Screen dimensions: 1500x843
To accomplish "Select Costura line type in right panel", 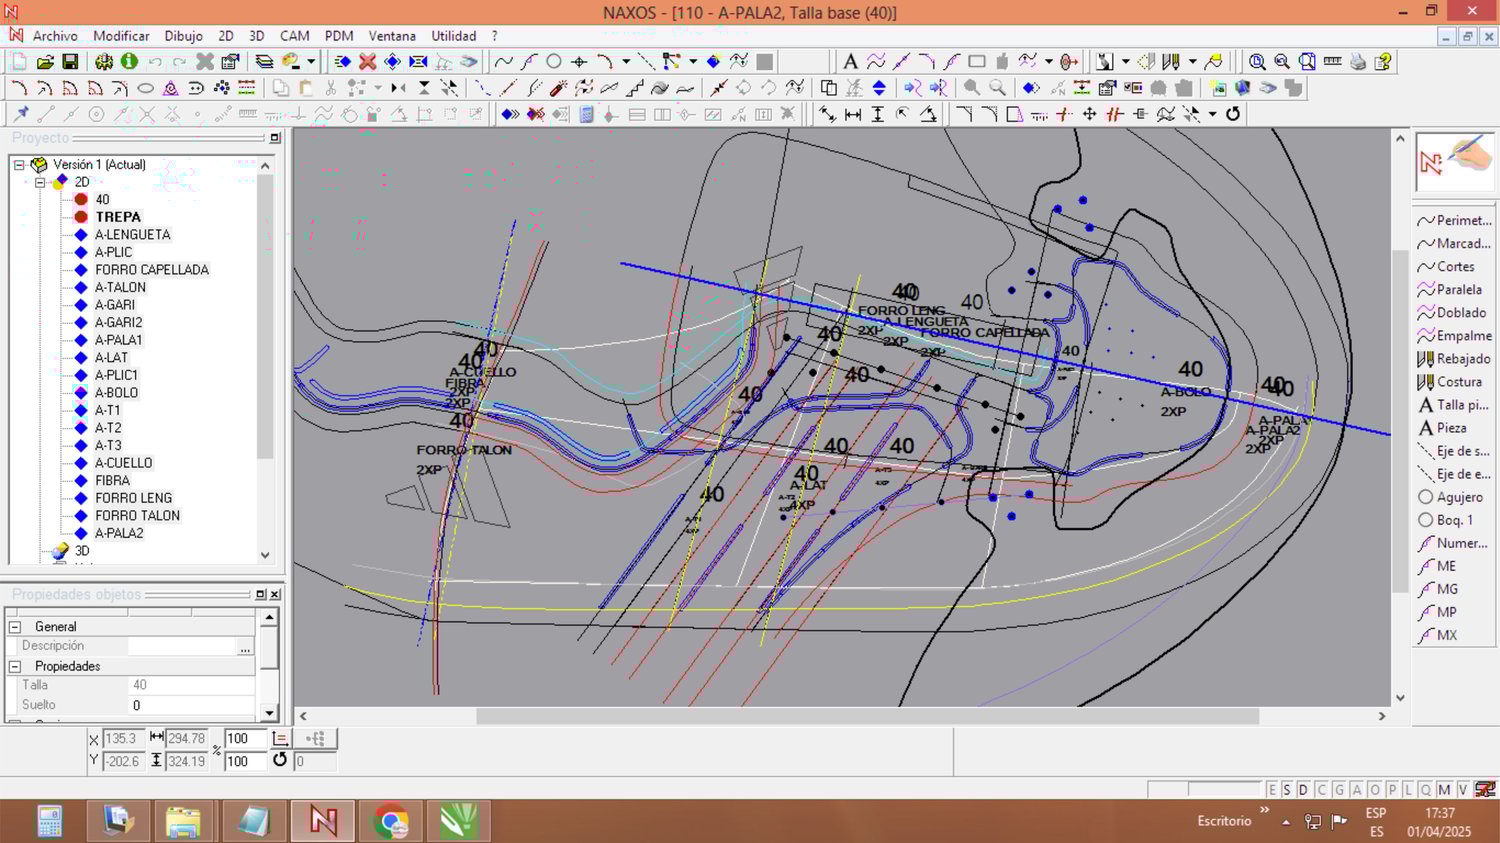I will click(x=1458, y=382).
